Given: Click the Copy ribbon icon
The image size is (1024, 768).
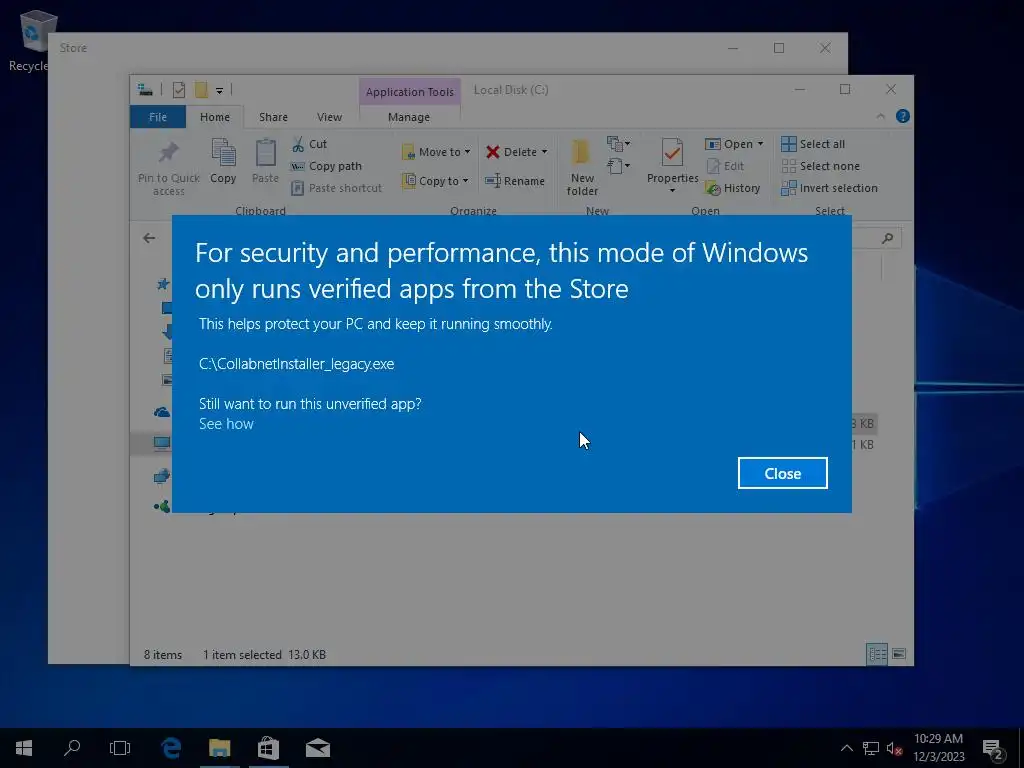Looking at the screenshot, I should point(223,152).
